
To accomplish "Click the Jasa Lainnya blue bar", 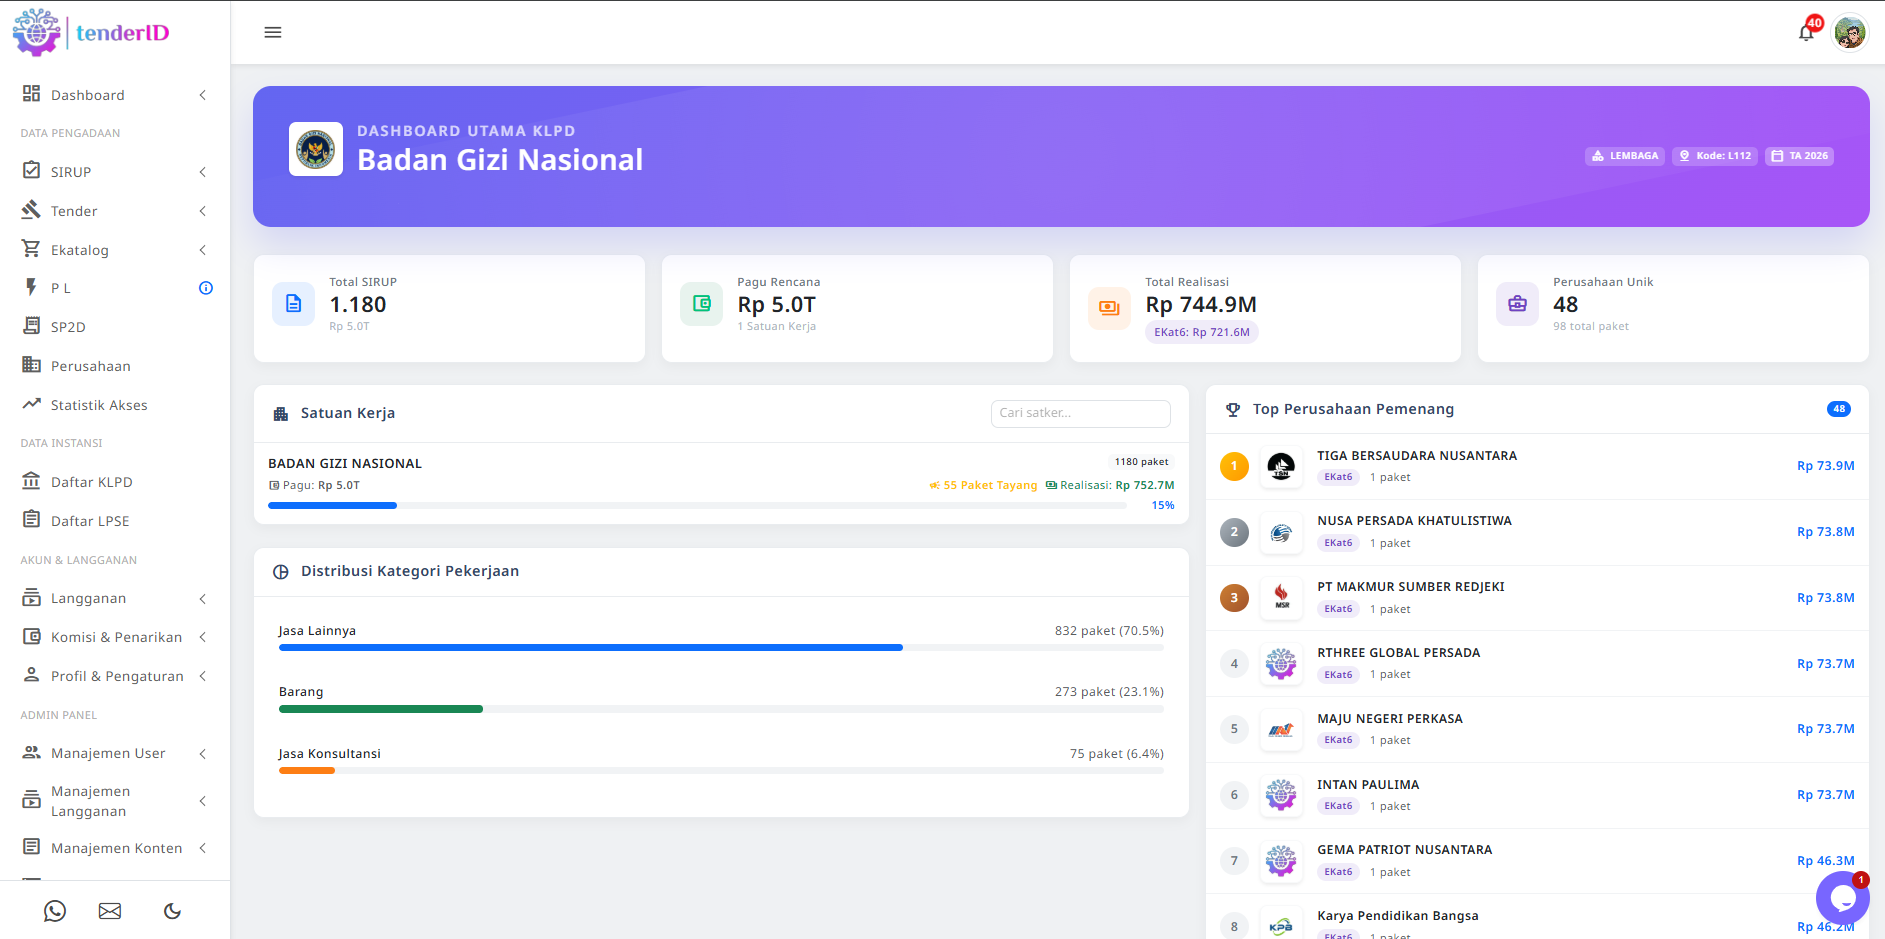I will (591, 648).
